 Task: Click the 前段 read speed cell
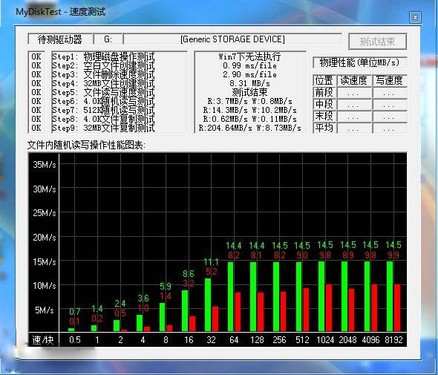pyautogui.click(x=354, y=93)
